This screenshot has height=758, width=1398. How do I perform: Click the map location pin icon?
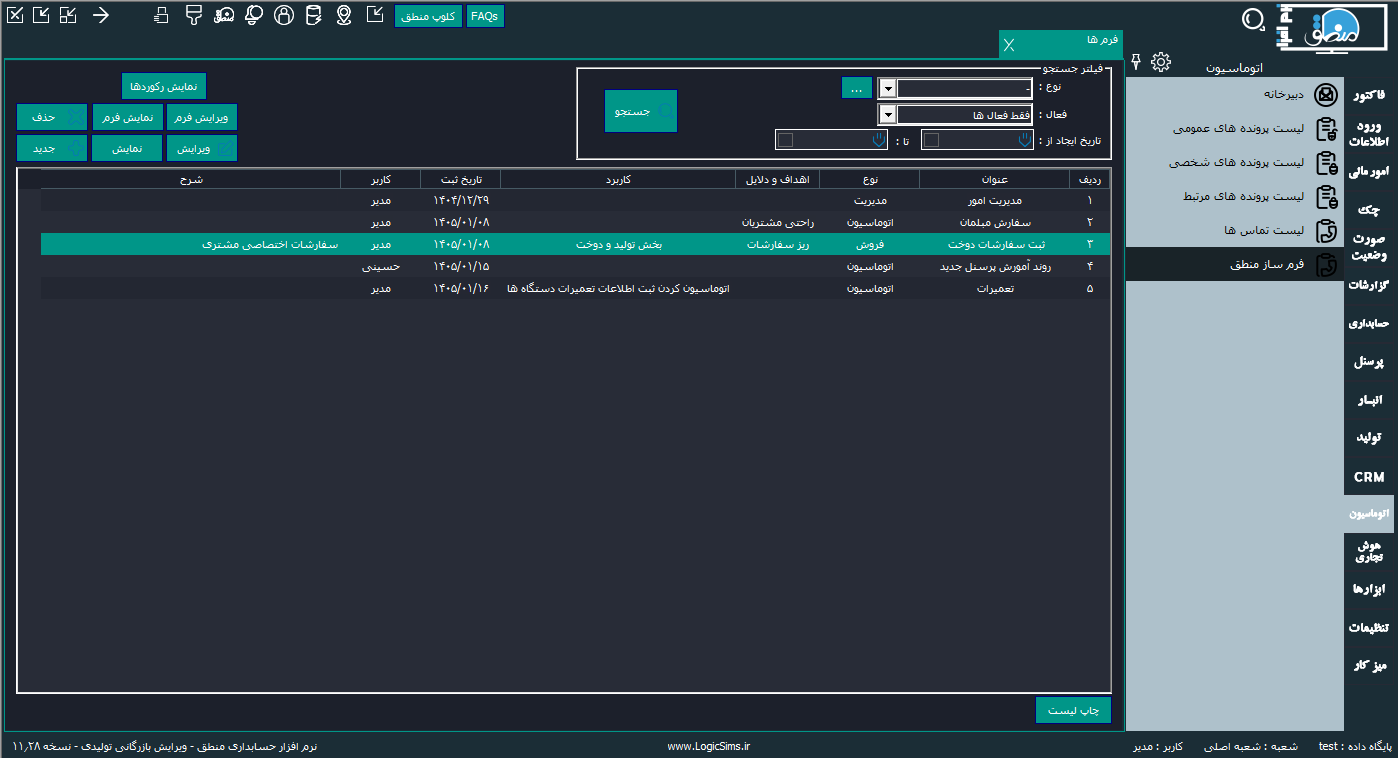344,15
